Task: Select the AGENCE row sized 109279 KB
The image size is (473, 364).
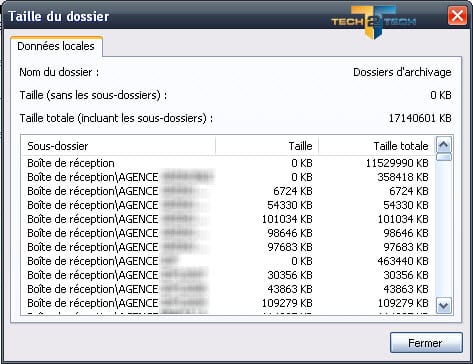Action: click(228, 303)
